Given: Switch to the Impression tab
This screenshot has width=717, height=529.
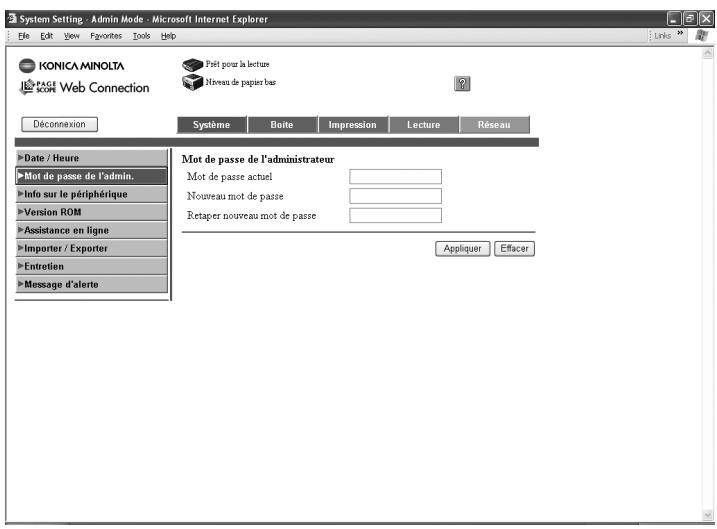Looking at the screenshot, I should click(352, 125).
